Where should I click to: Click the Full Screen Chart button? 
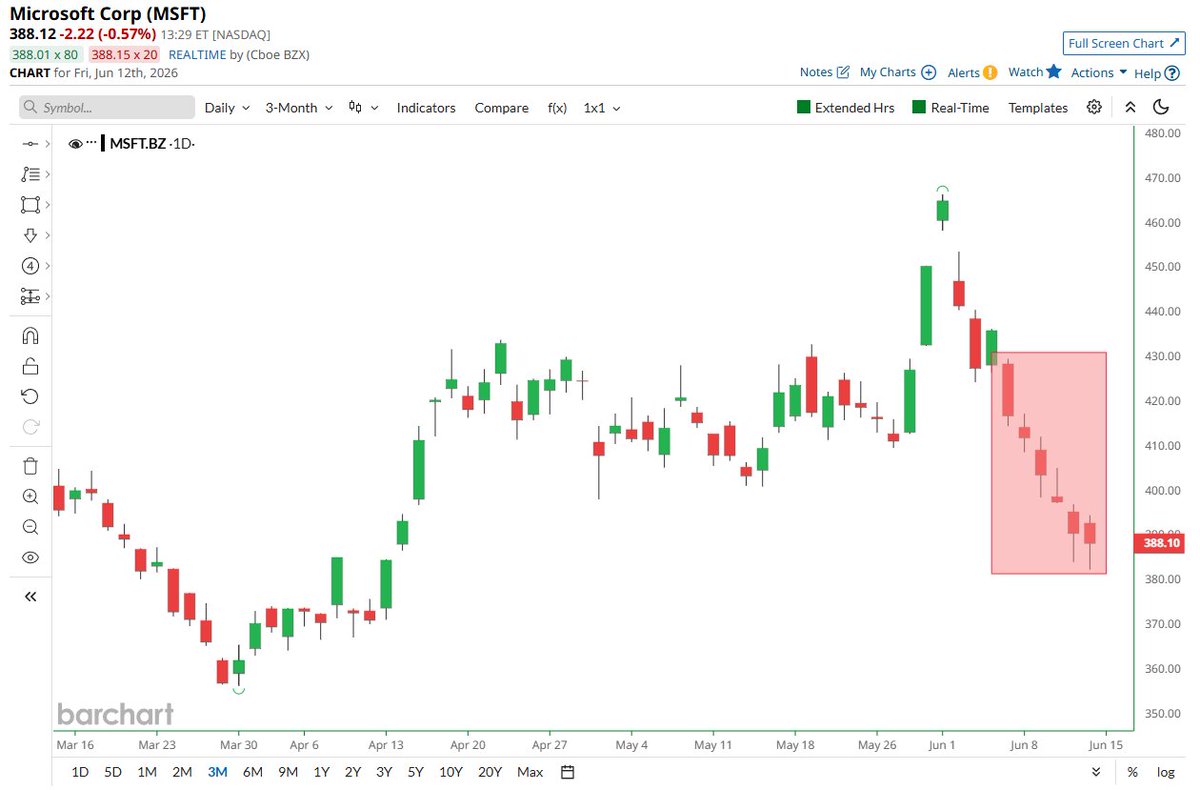[1125, 43]
